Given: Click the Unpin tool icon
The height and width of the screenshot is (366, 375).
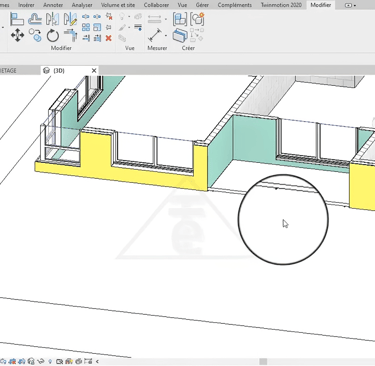Looking at the screenshot, I should (109, 16).
